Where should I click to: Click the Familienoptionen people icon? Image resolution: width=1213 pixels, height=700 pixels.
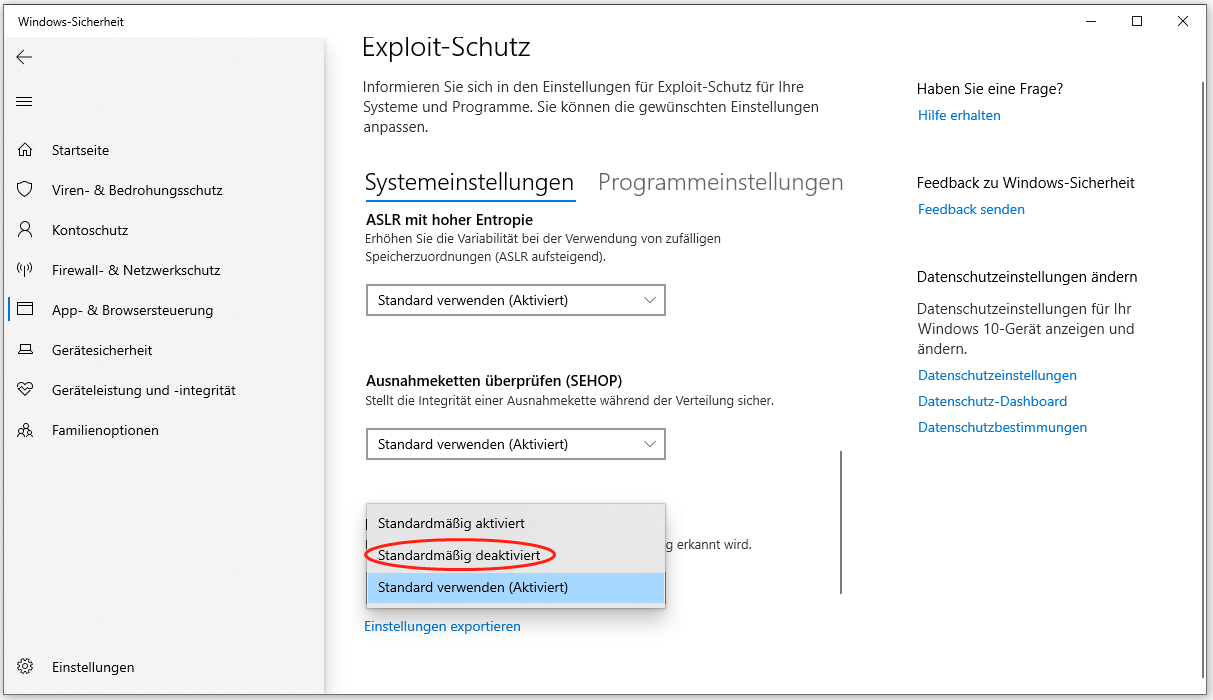point(26,430)
